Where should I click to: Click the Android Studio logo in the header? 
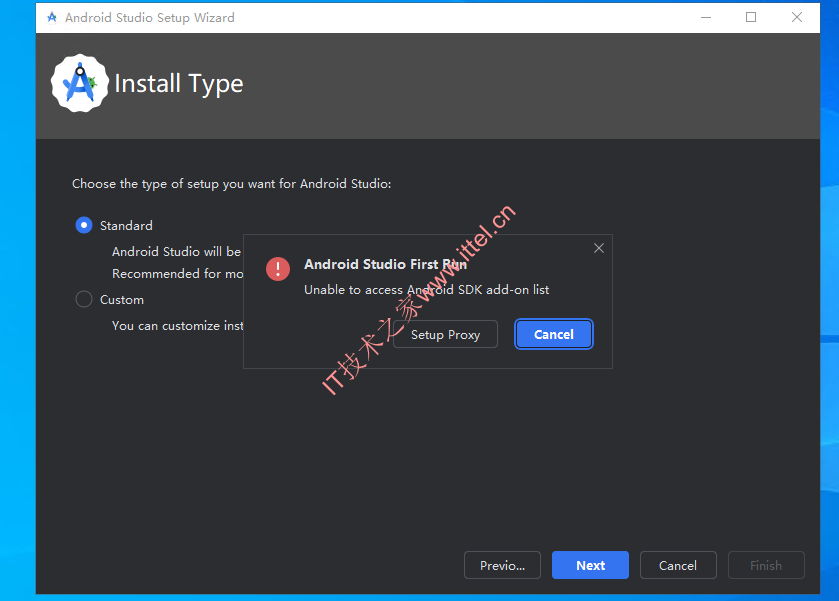tap(80, 83)
